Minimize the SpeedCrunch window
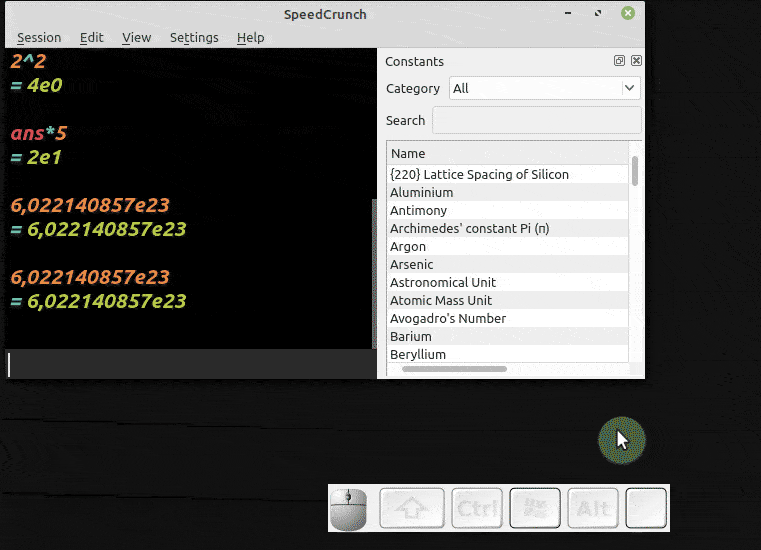Viewport: 761px width, 550px height. tap(568, 13)
